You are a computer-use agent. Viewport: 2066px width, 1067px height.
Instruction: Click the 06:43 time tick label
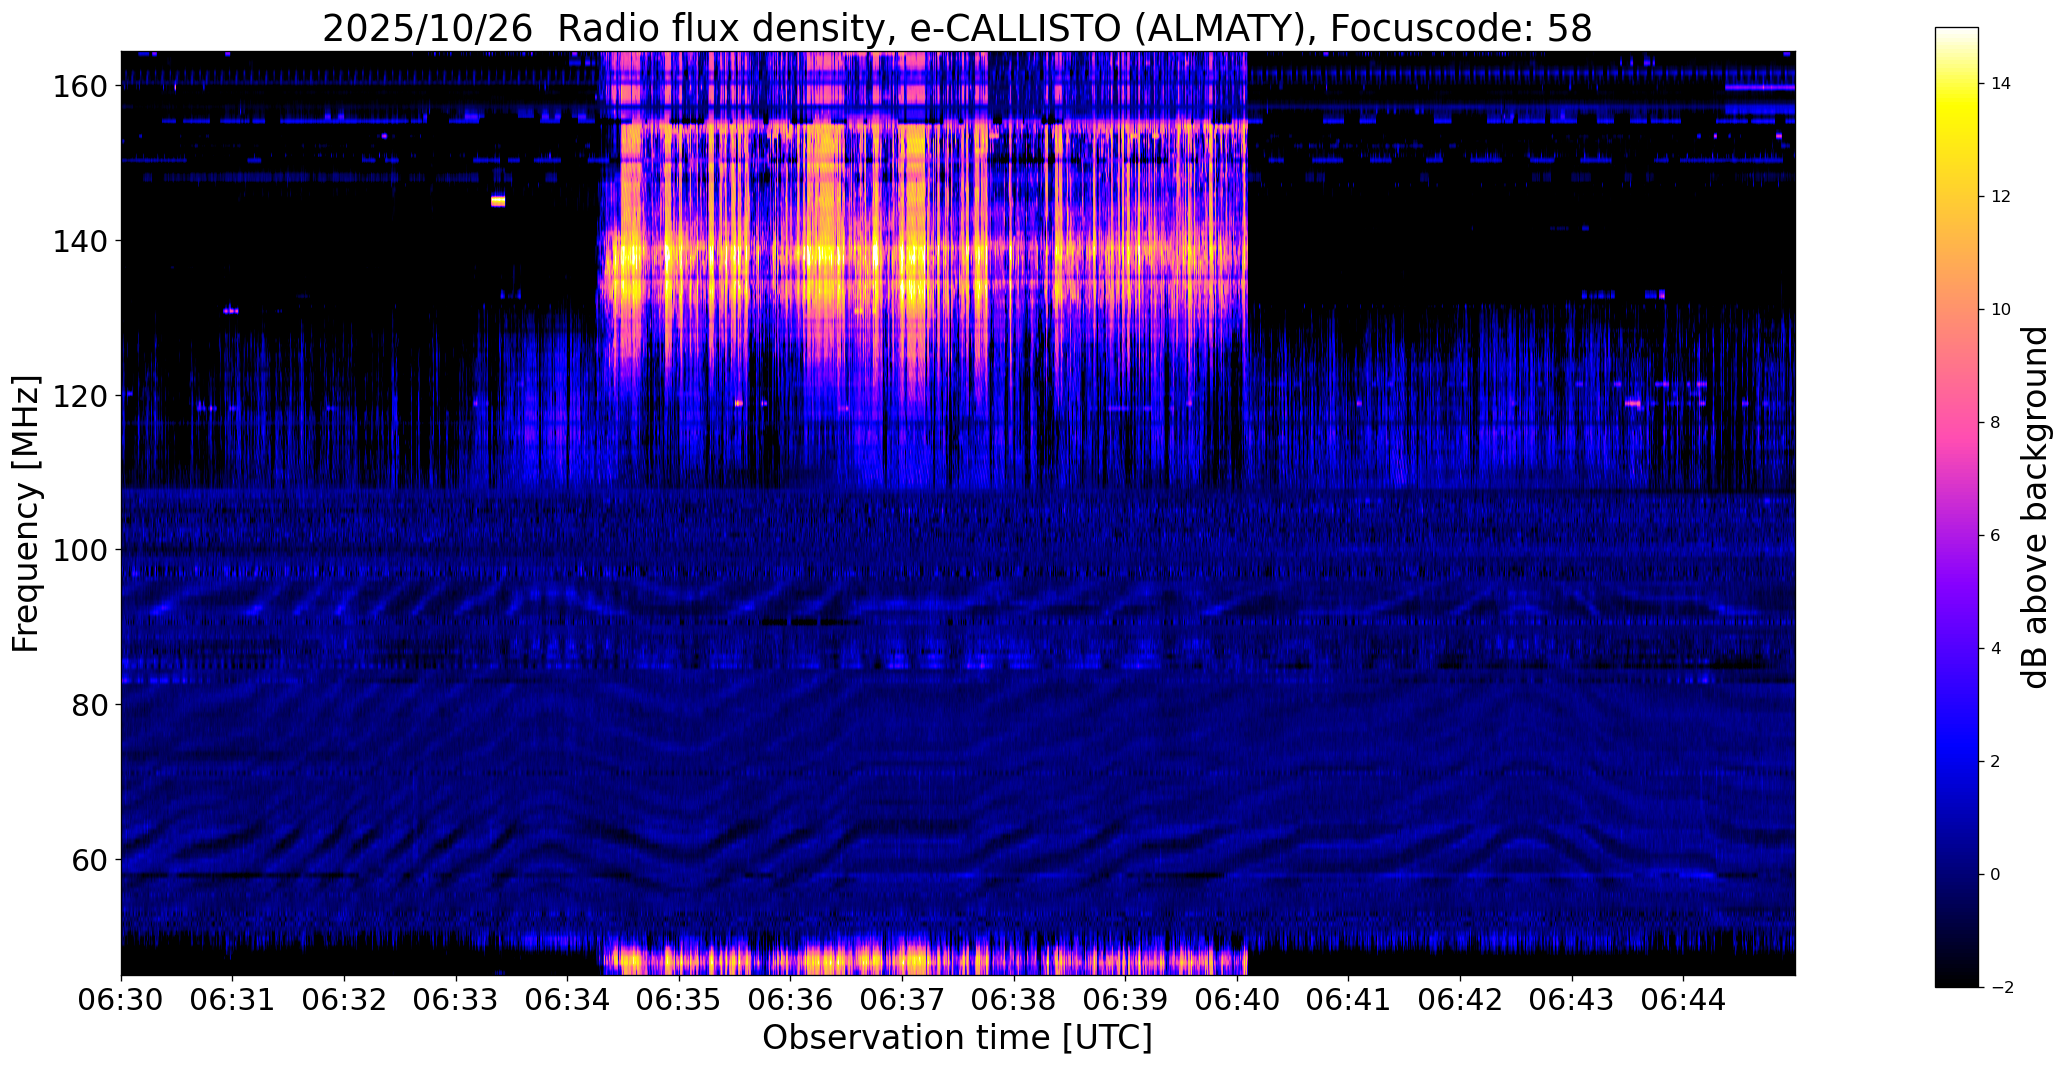pos(1572,998)
